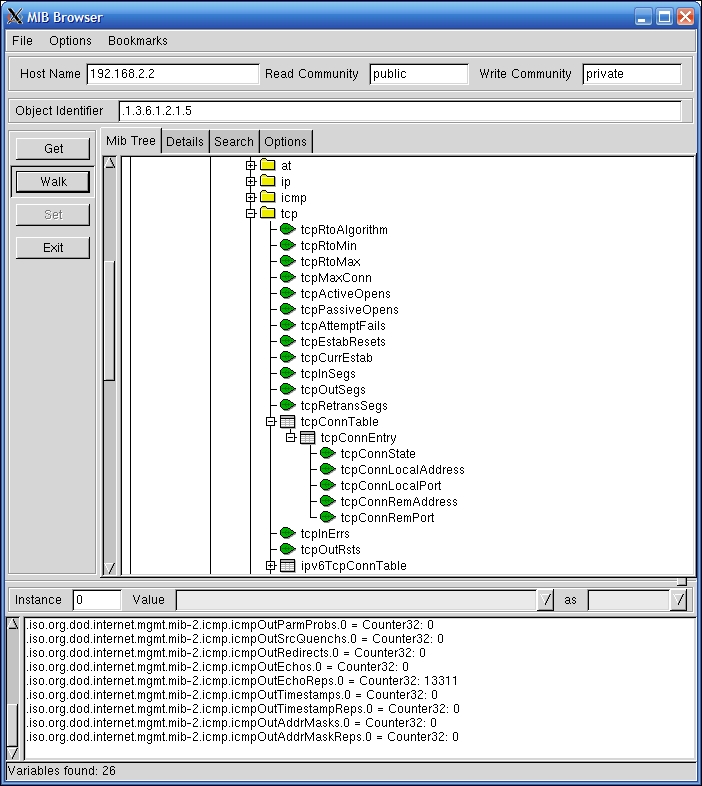Click the table icon for tcpConnEntry

pos(307,438)
